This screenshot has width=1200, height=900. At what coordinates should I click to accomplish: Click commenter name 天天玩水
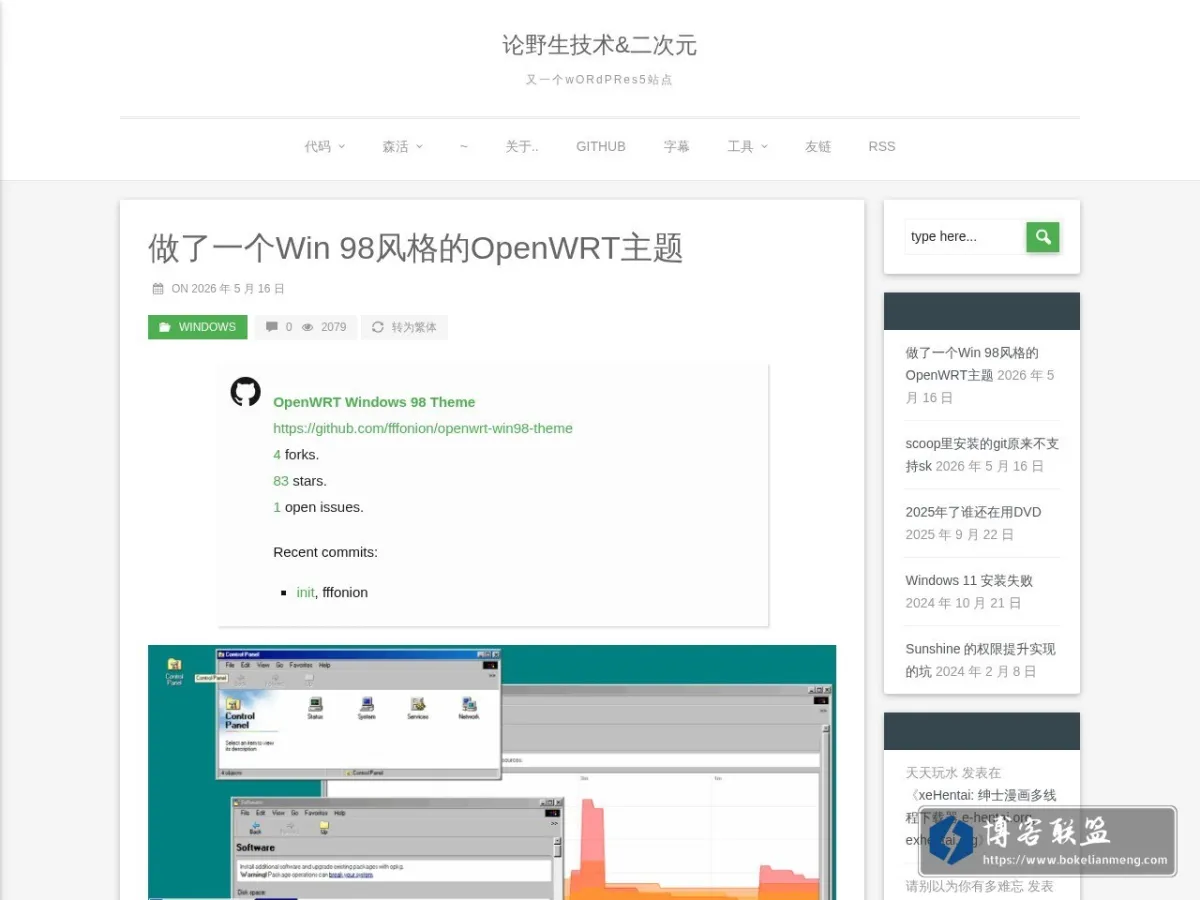pos(931,772)
